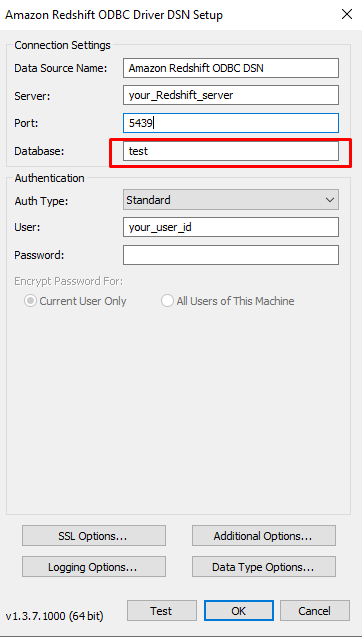
Task: Click the Auth Type label
Action: (41, 201)
